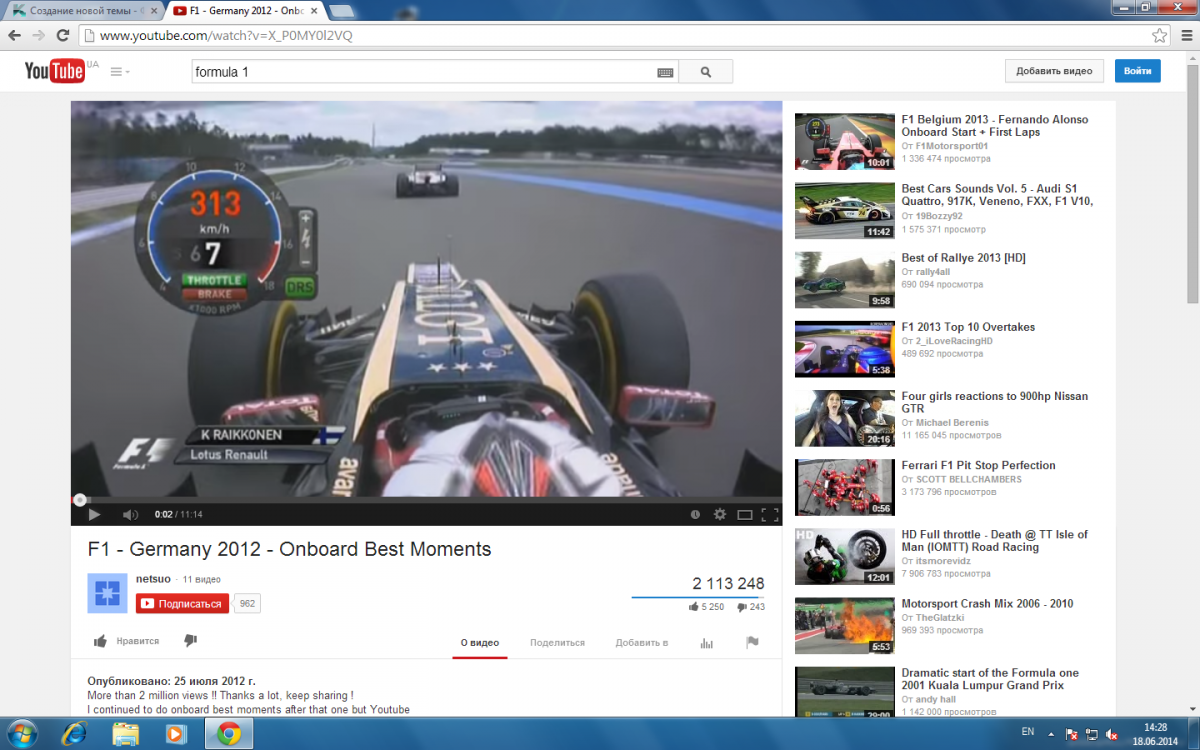Viewport: 1200px width, 750px height.
Task: Click the report flag icon
Action: [753, 643]
